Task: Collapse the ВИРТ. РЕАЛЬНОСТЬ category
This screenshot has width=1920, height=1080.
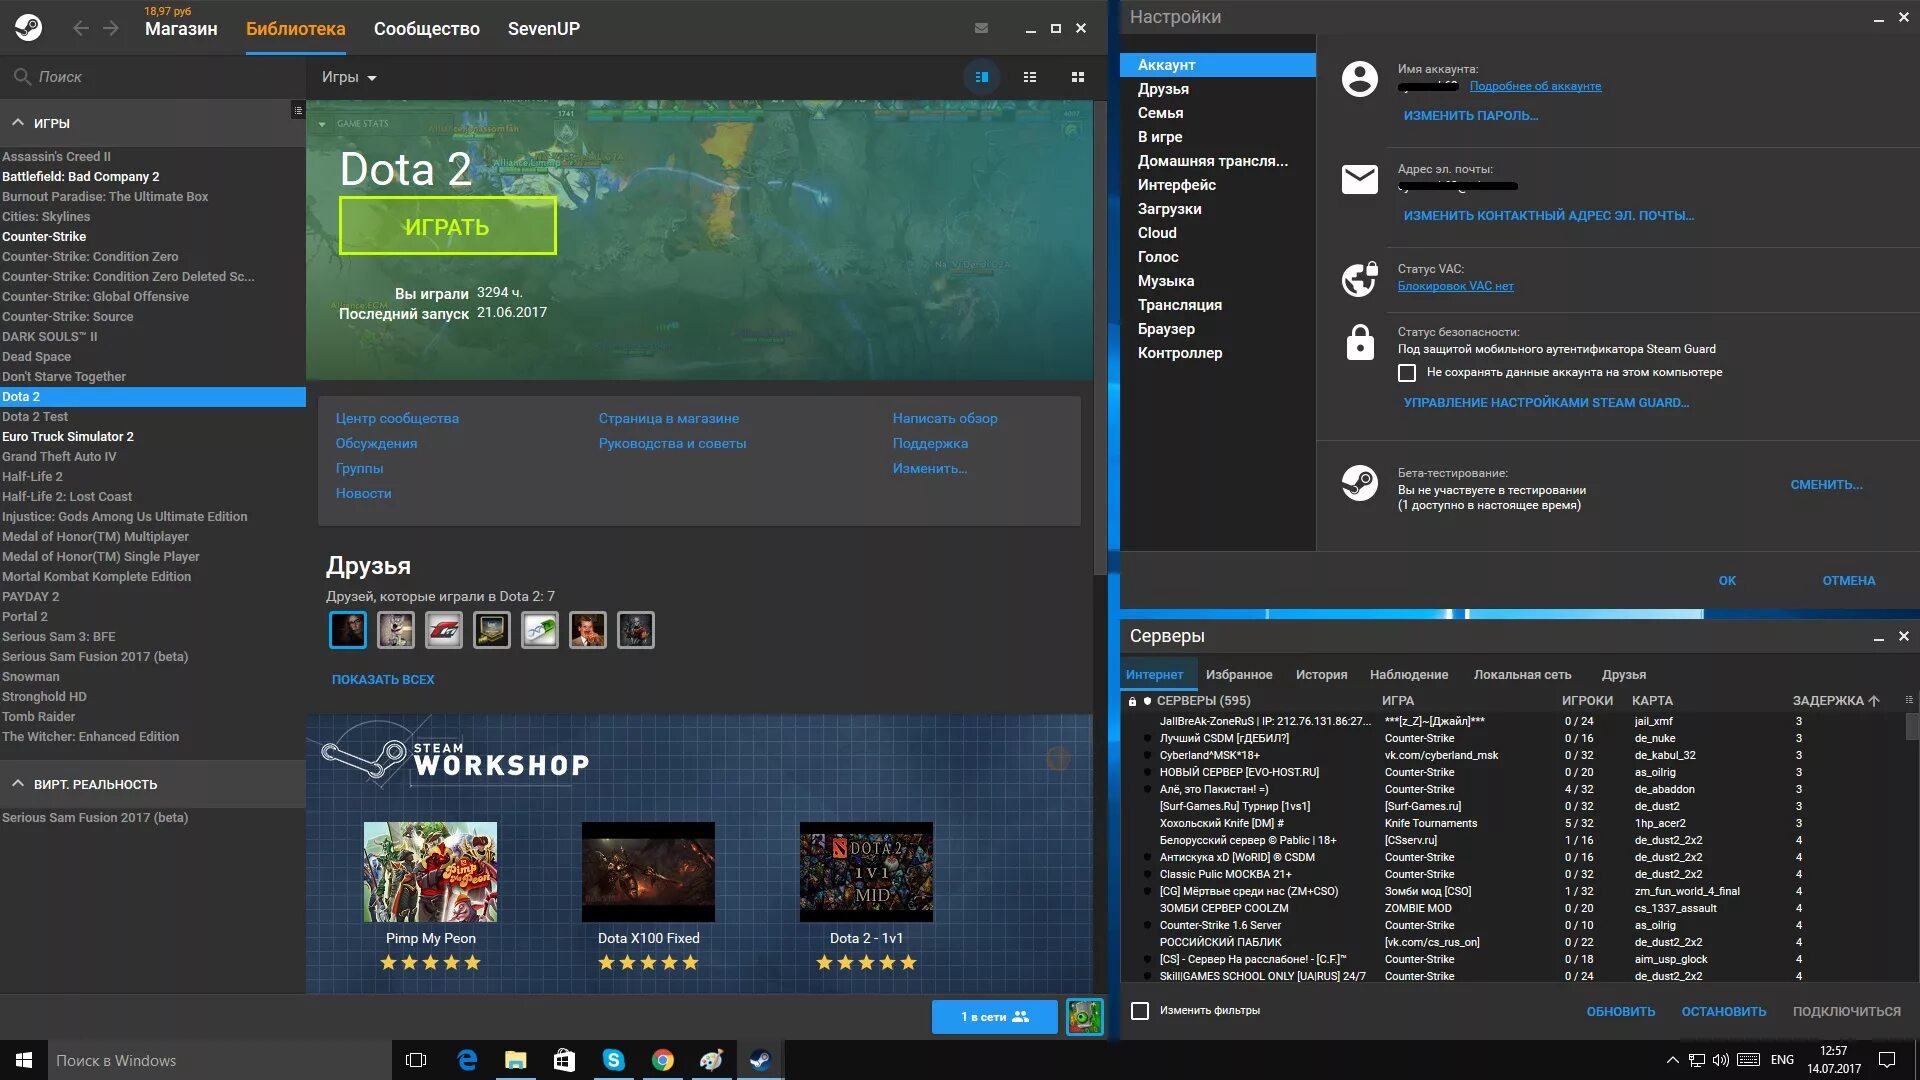Action: click(x=18, y=784)
